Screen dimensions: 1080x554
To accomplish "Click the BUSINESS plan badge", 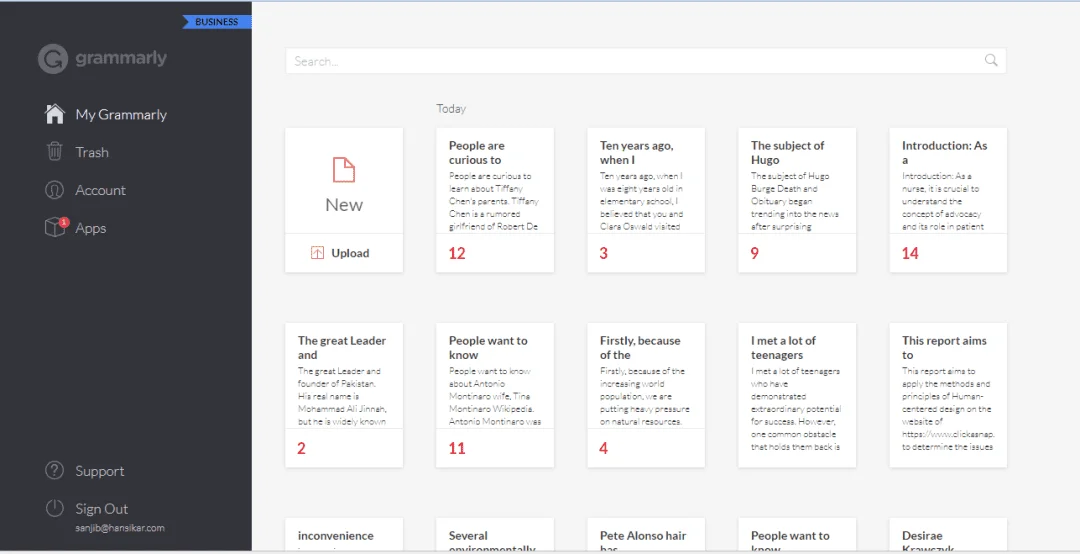I will [217, 22].
